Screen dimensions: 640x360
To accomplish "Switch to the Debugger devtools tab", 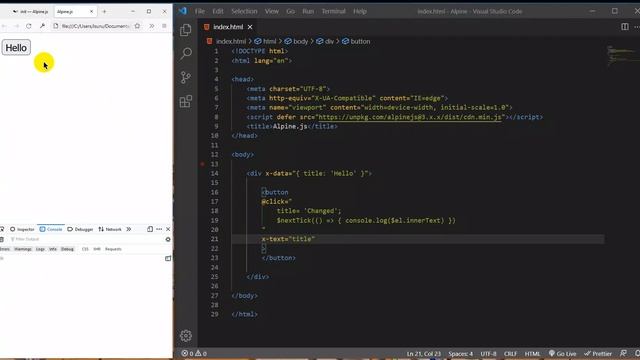I will click(x=80, y=229).
